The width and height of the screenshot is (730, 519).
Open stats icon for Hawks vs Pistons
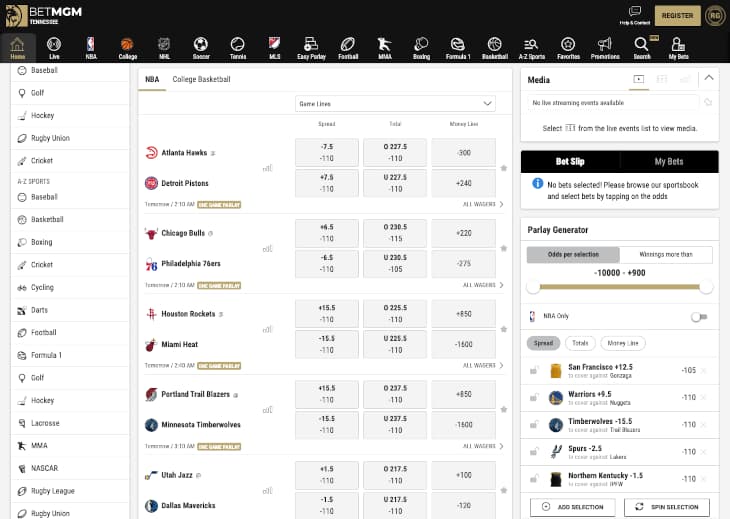click(x=267, y=168)
